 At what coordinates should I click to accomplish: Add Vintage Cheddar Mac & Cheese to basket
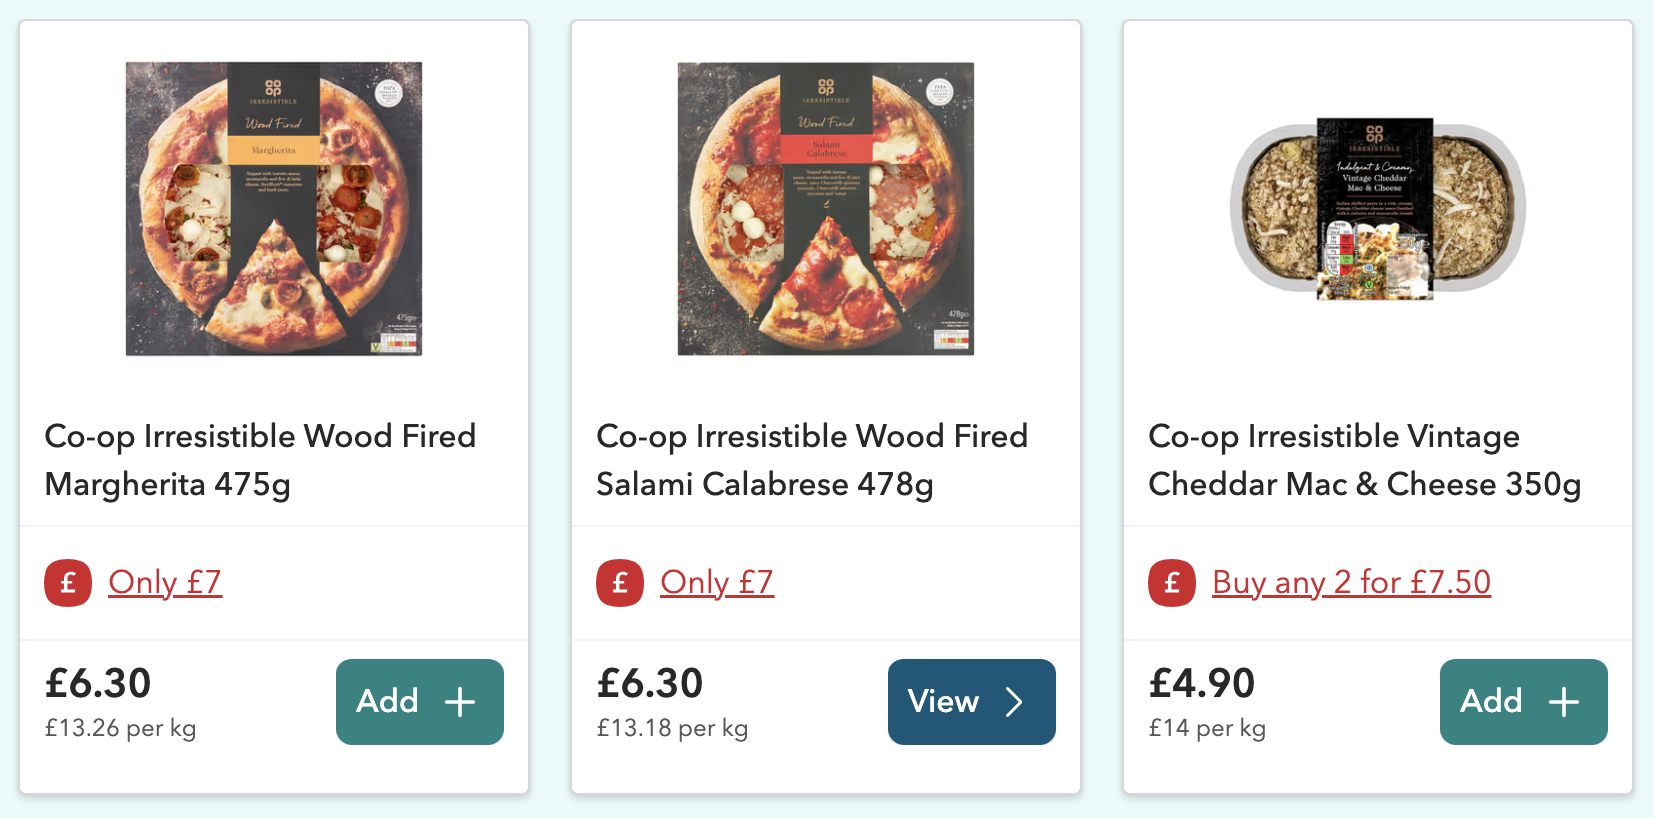pyautogui.click(x=1524, y=702)
